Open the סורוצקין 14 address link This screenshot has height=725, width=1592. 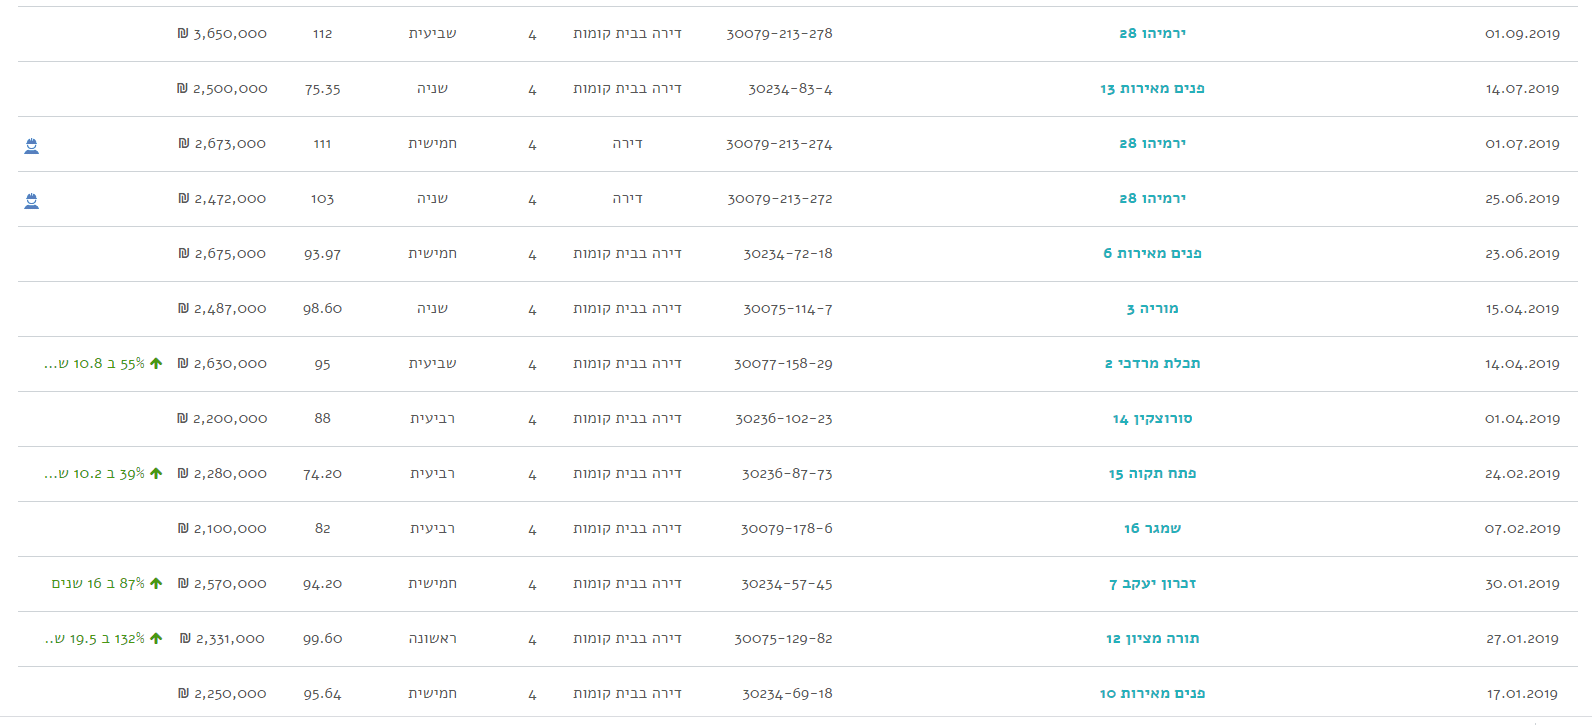1152,419
